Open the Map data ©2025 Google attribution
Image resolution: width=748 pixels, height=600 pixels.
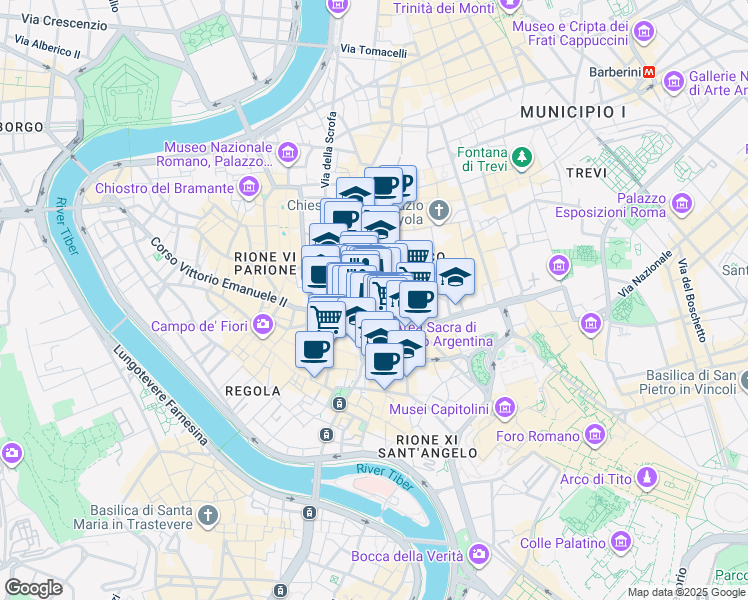click(x=686, y=593)
